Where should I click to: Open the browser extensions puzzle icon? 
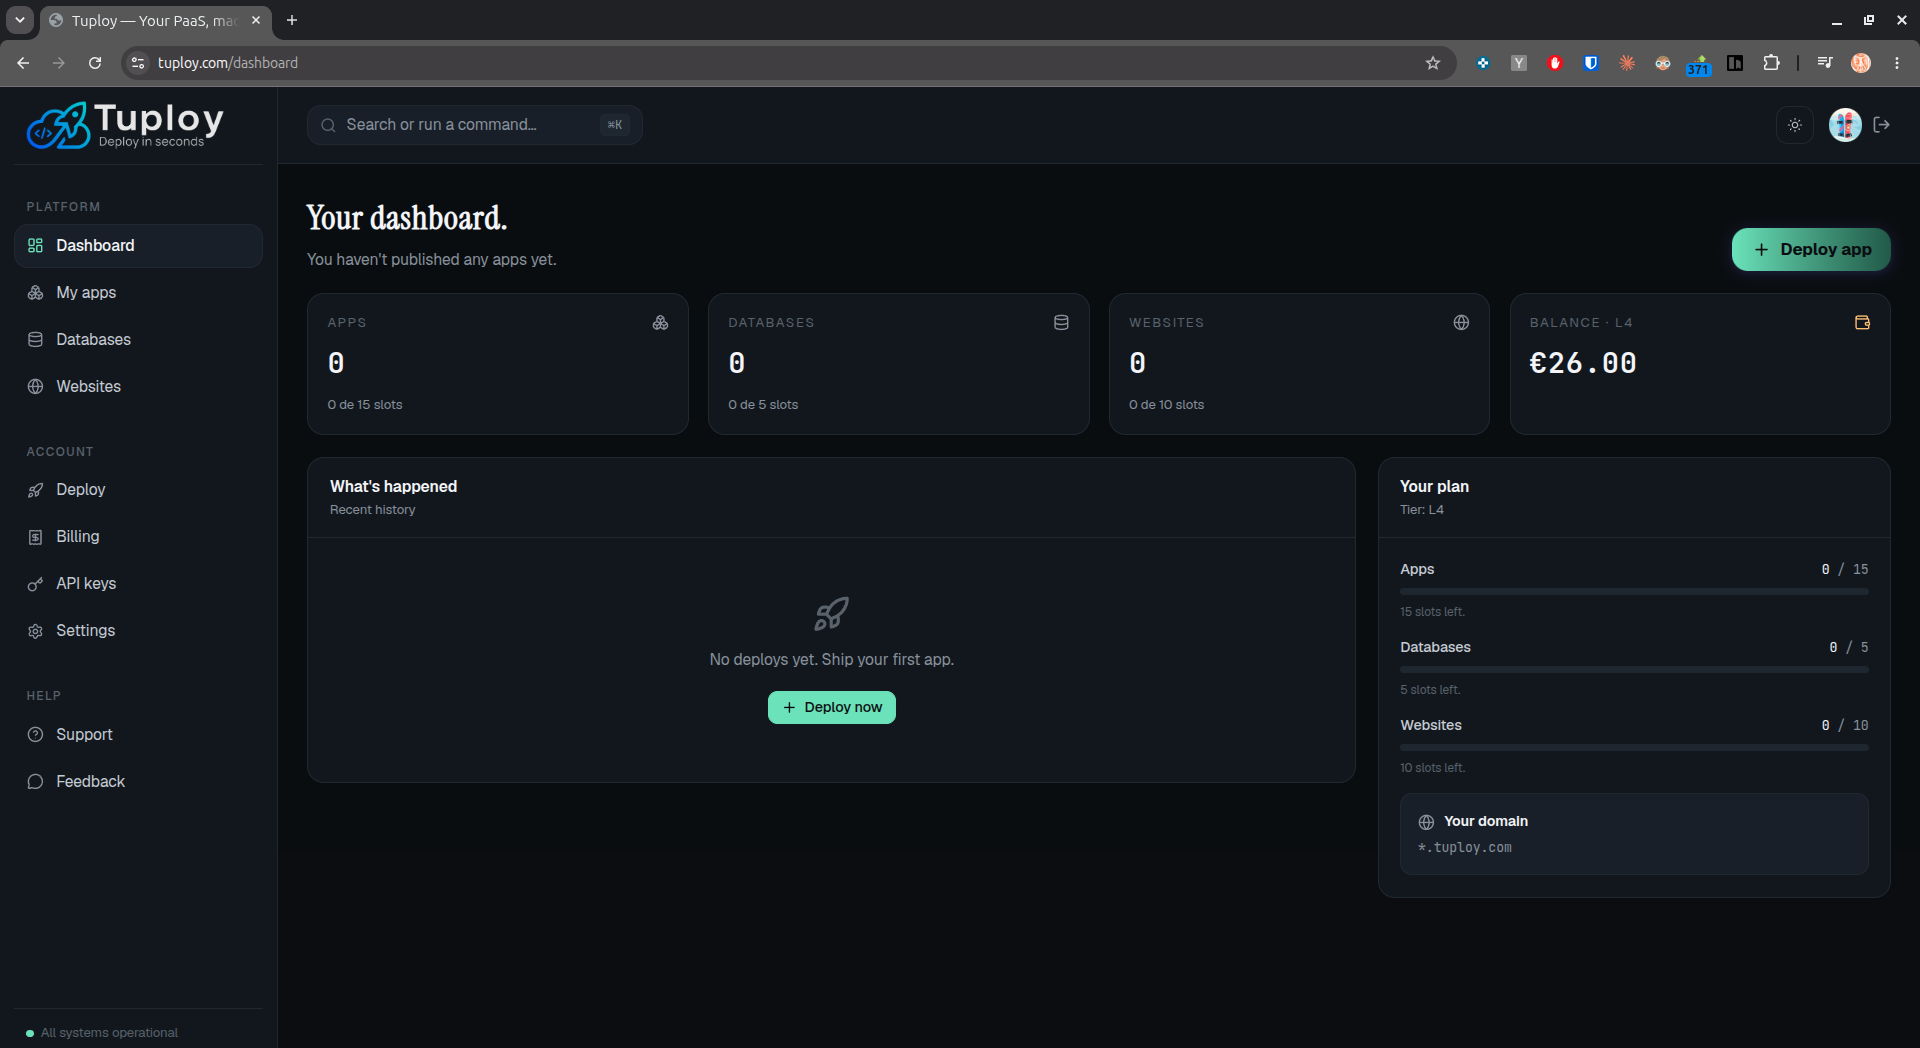1771,63
